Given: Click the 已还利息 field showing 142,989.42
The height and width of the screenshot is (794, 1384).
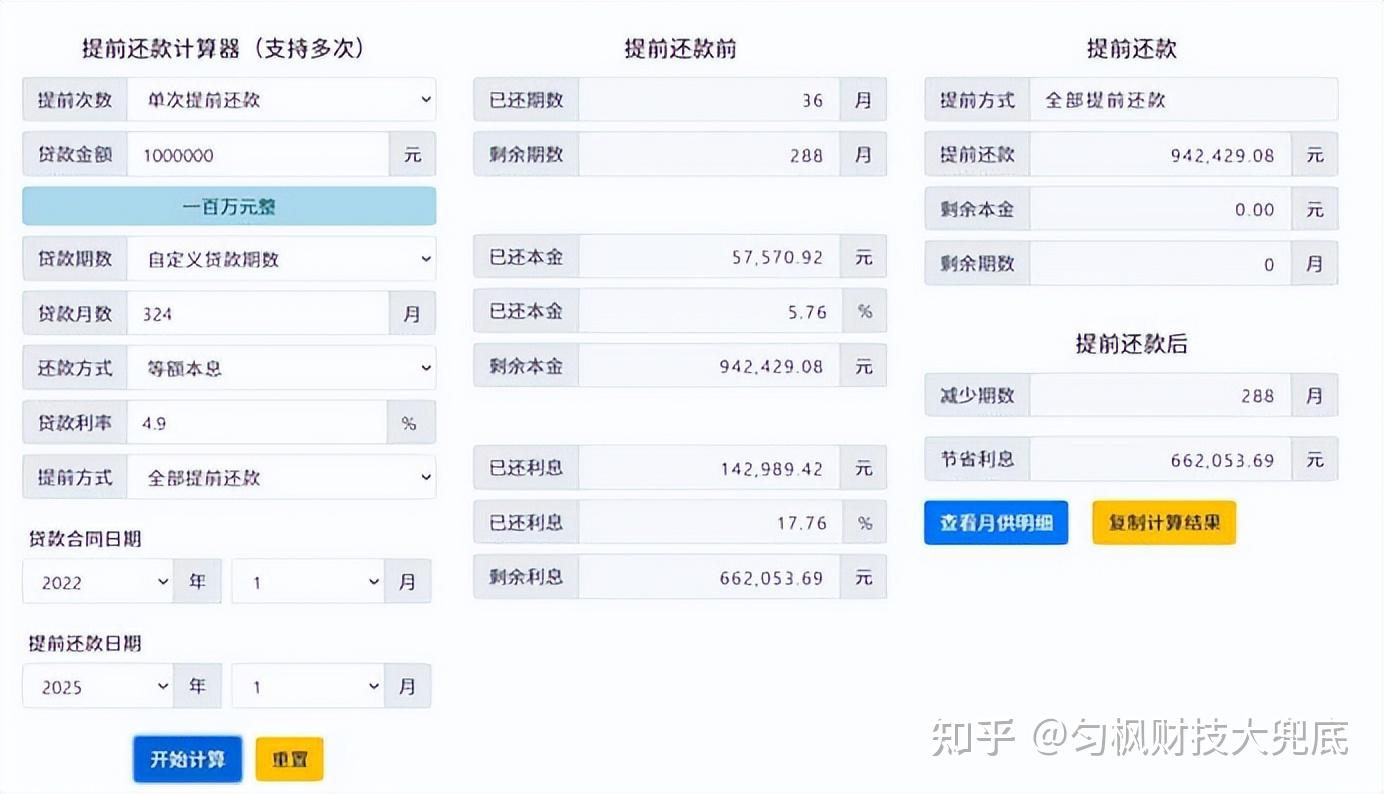Looking at the screenshot, I should click(709, 468).
